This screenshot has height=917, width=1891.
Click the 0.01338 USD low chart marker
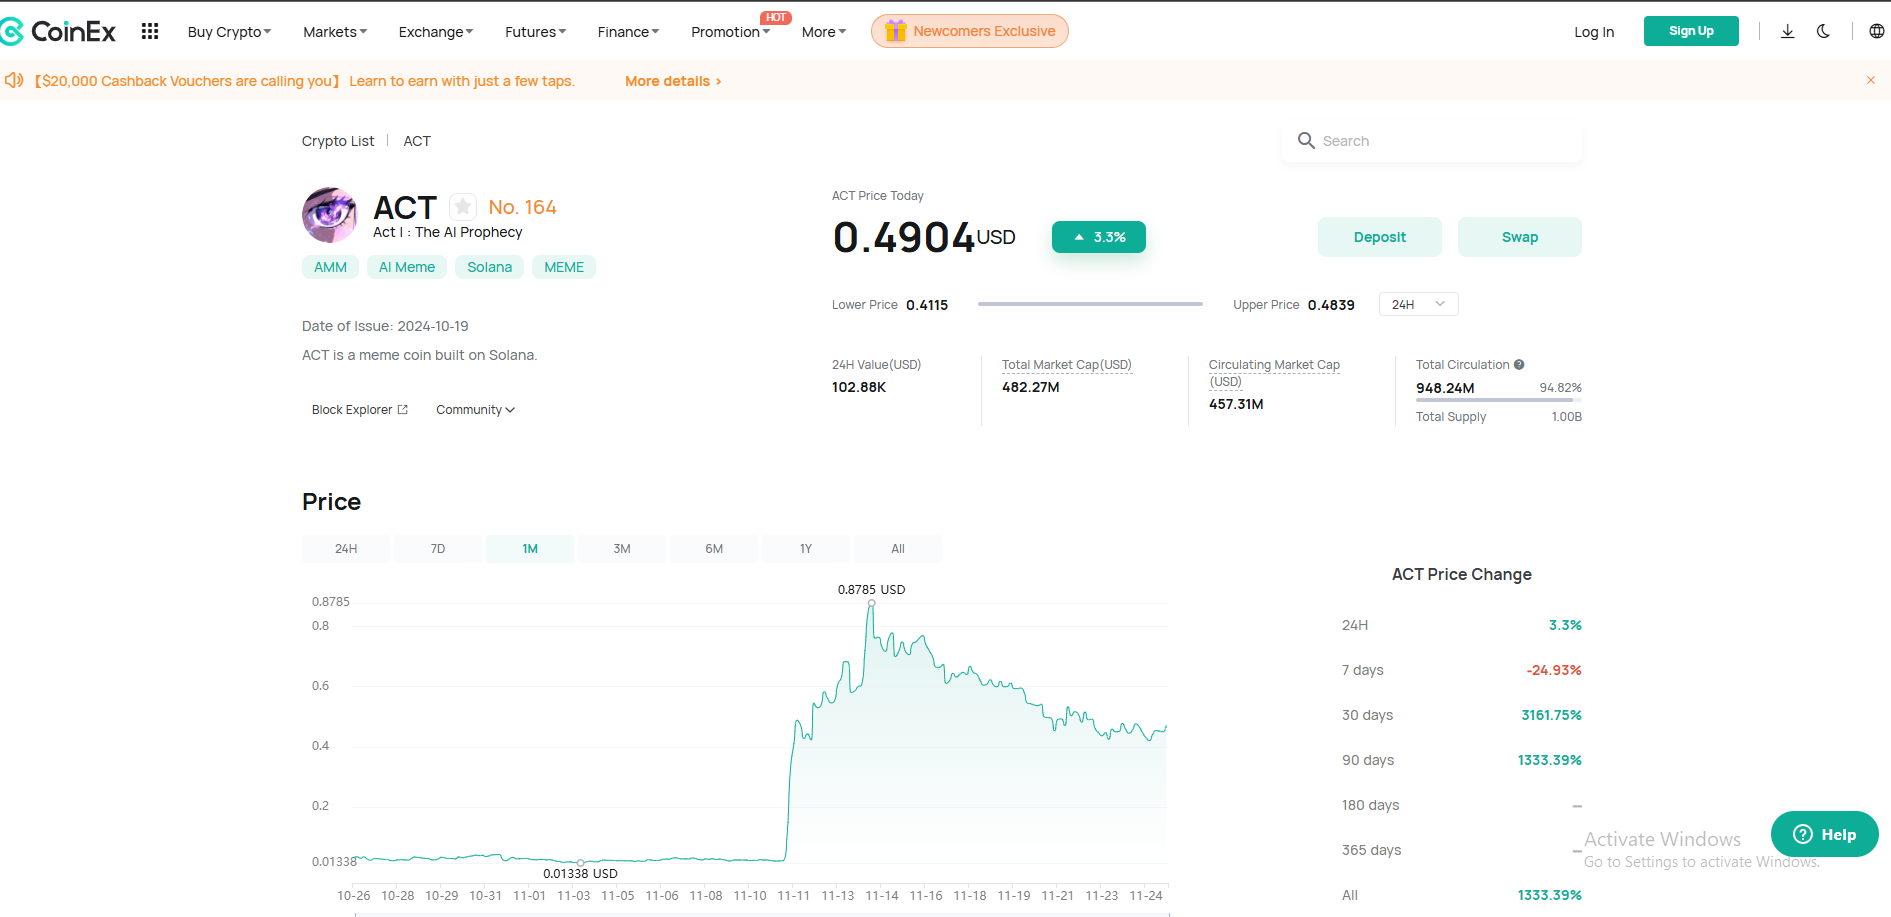580,862
